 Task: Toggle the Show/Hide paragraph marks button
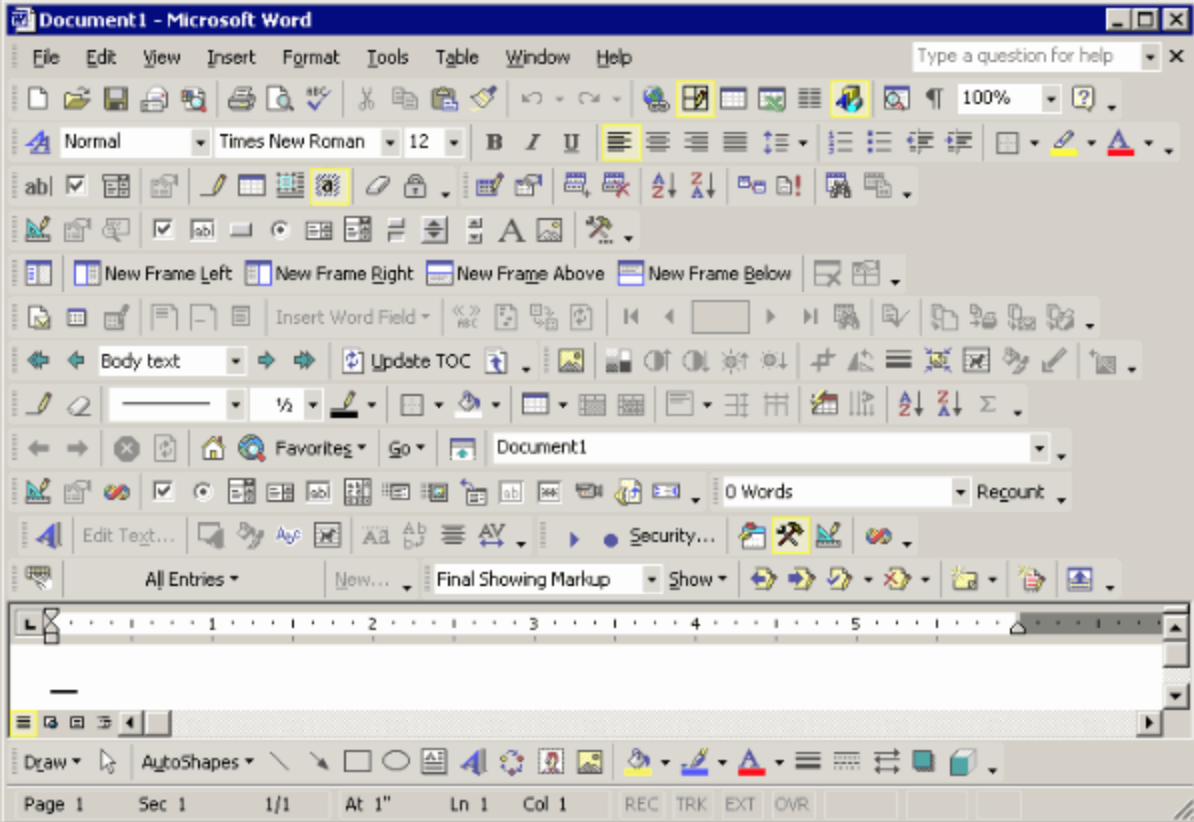point(934,98)
